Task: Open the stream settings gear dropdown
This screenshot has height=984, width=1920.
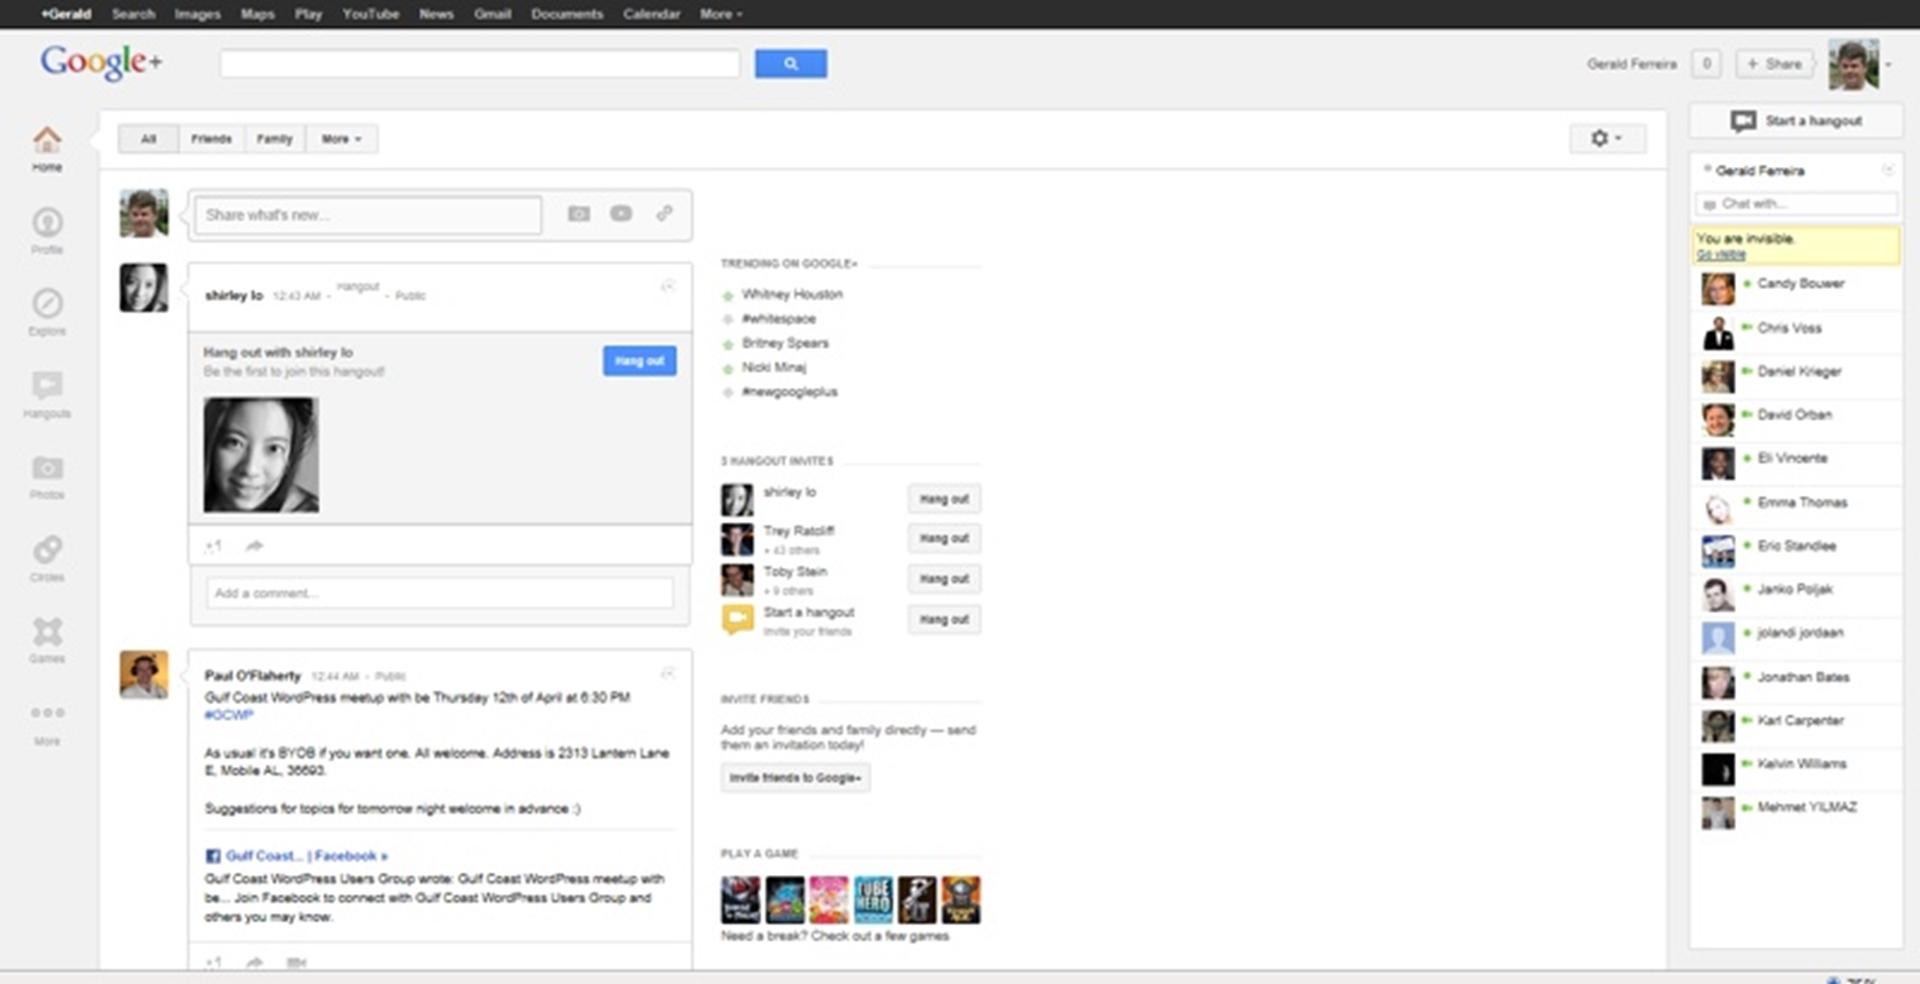Action: 1607,138
